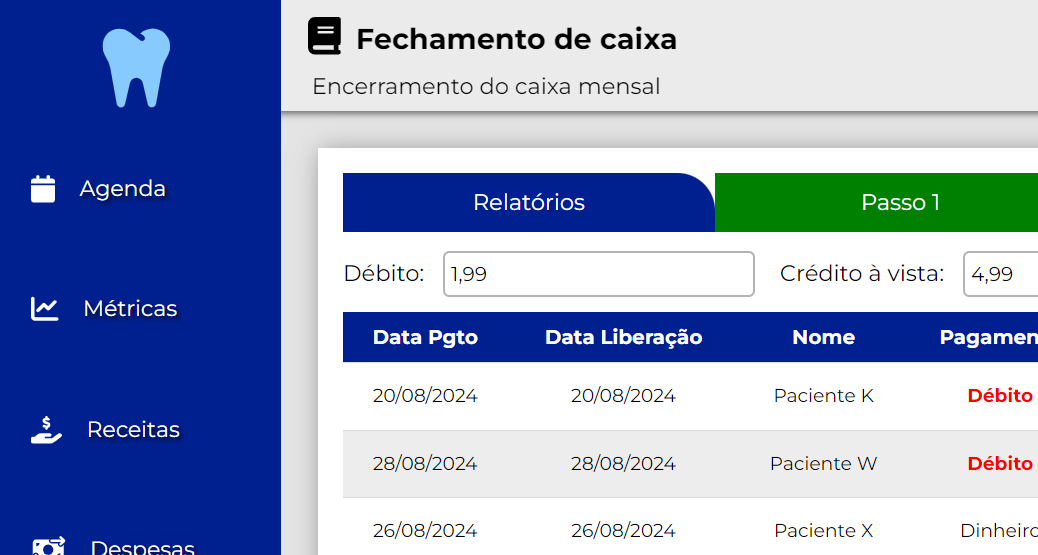Open the Receitas page

pyautogui.click(x=133, y=430)
